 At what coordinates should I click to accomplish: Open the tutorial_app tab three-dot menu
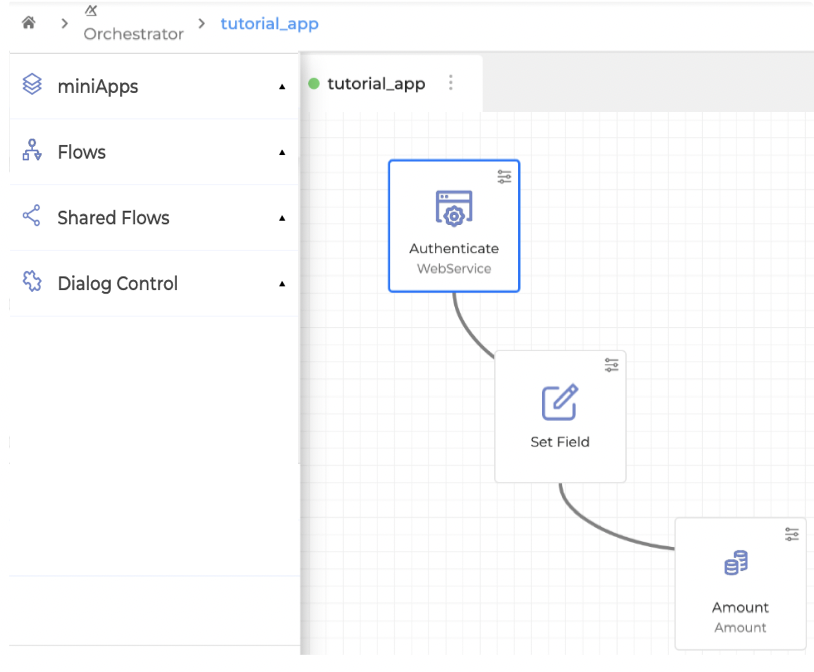point(451,83)
